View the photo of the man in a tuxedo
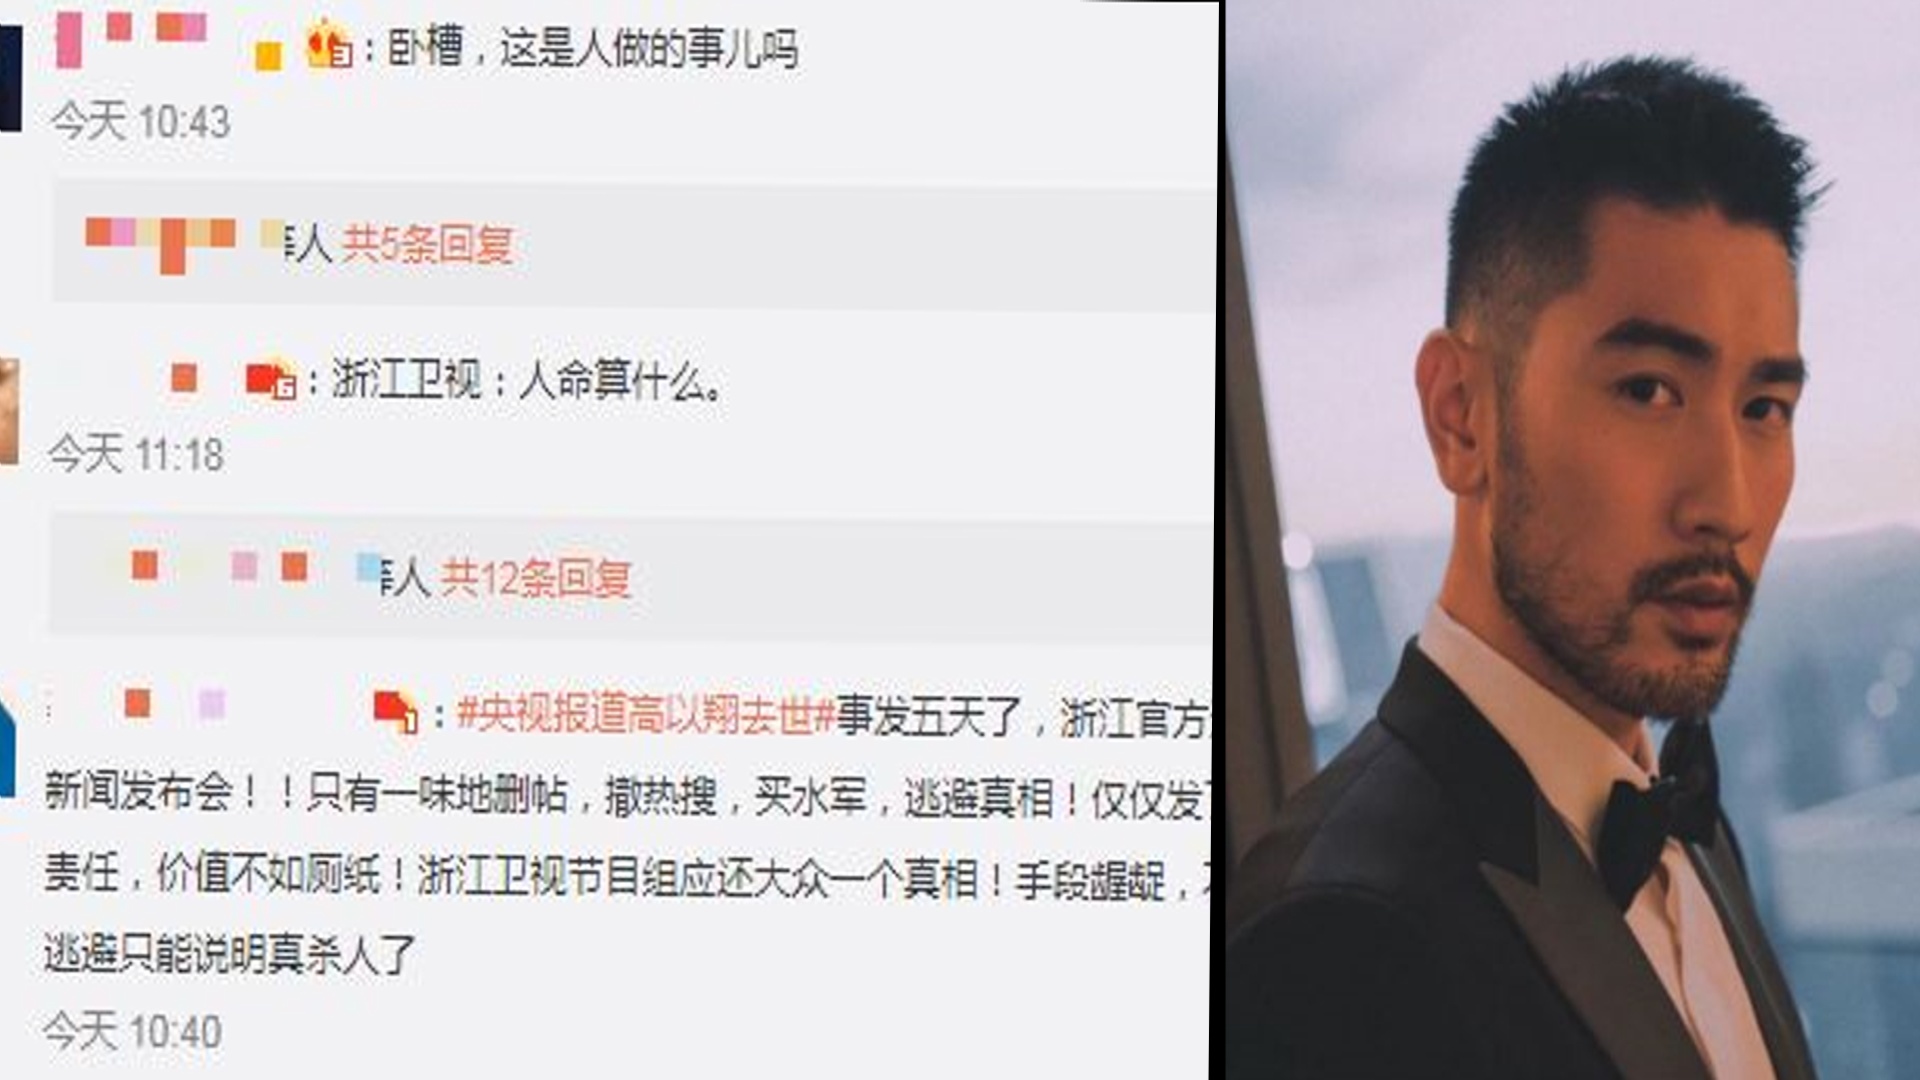1920x1080 pixels. [1572, 540]
